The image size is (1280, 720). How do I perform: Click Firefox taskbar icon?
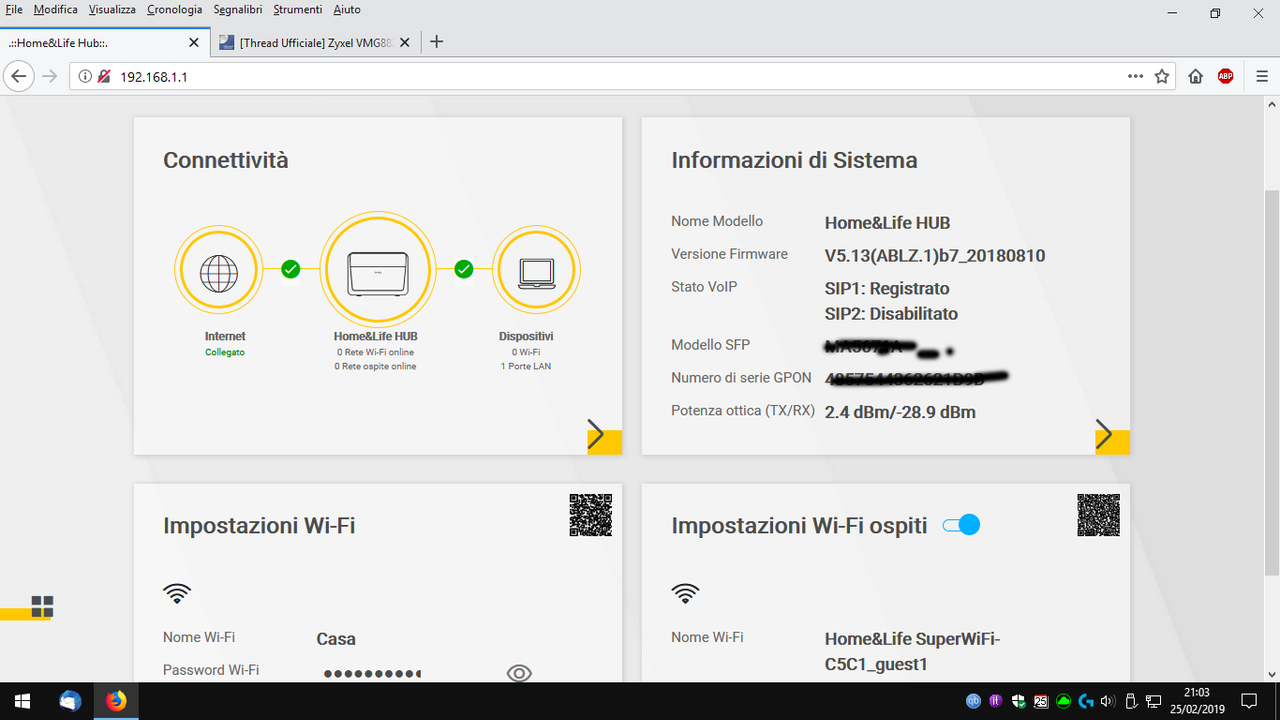click(x=117, y=701)
